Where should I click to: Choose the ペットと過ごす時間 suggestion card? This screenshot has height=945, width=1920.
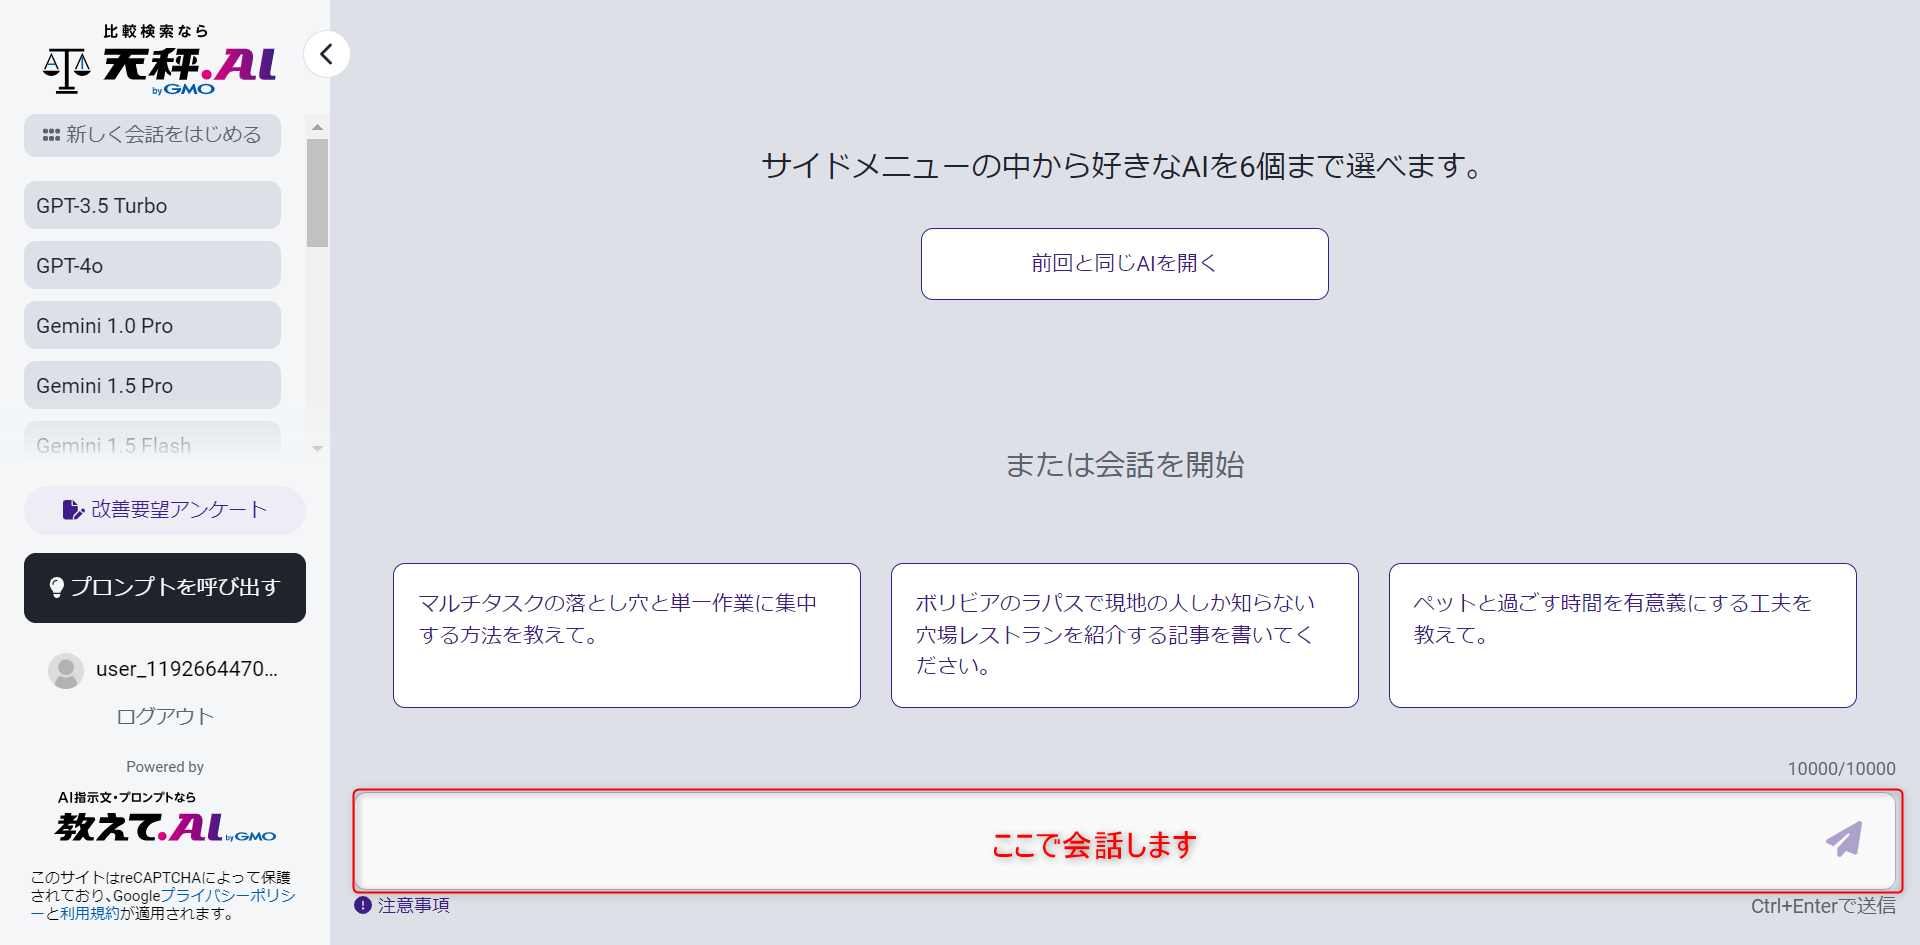1622,635
